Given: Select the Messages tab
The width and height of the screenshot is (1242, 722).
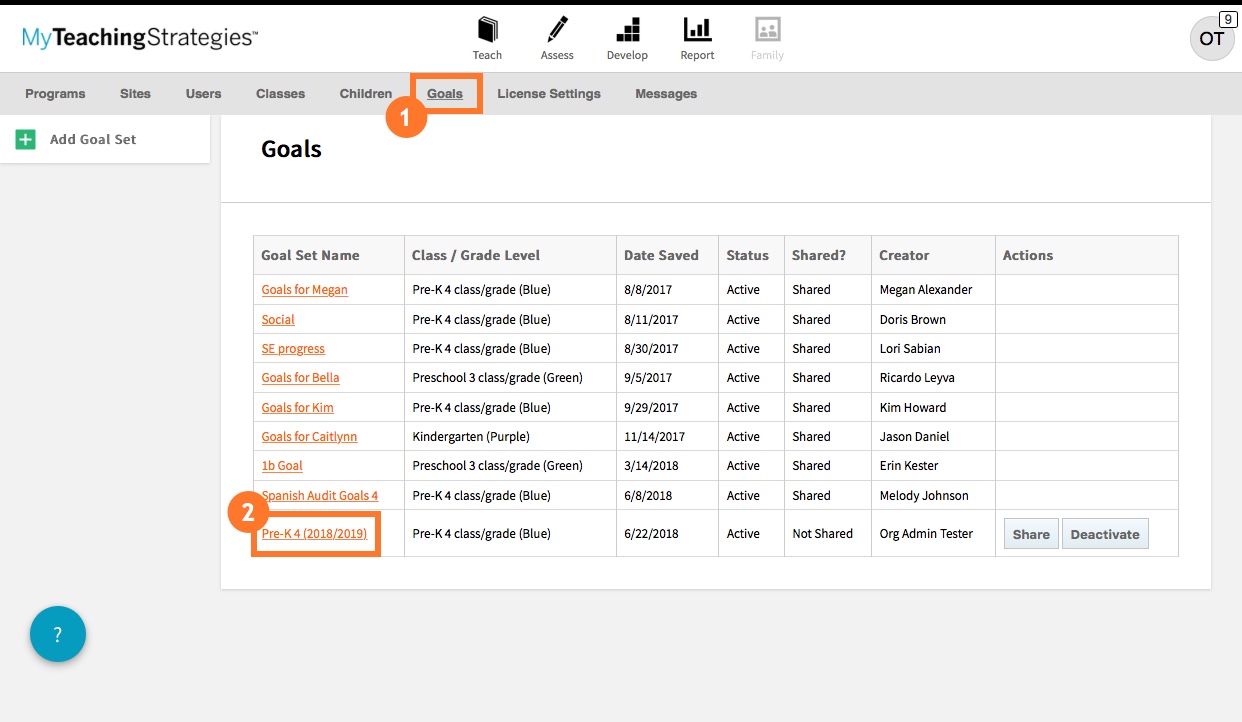Looking at the screenshot, I should pyautogui.click(x=666, y=93).
